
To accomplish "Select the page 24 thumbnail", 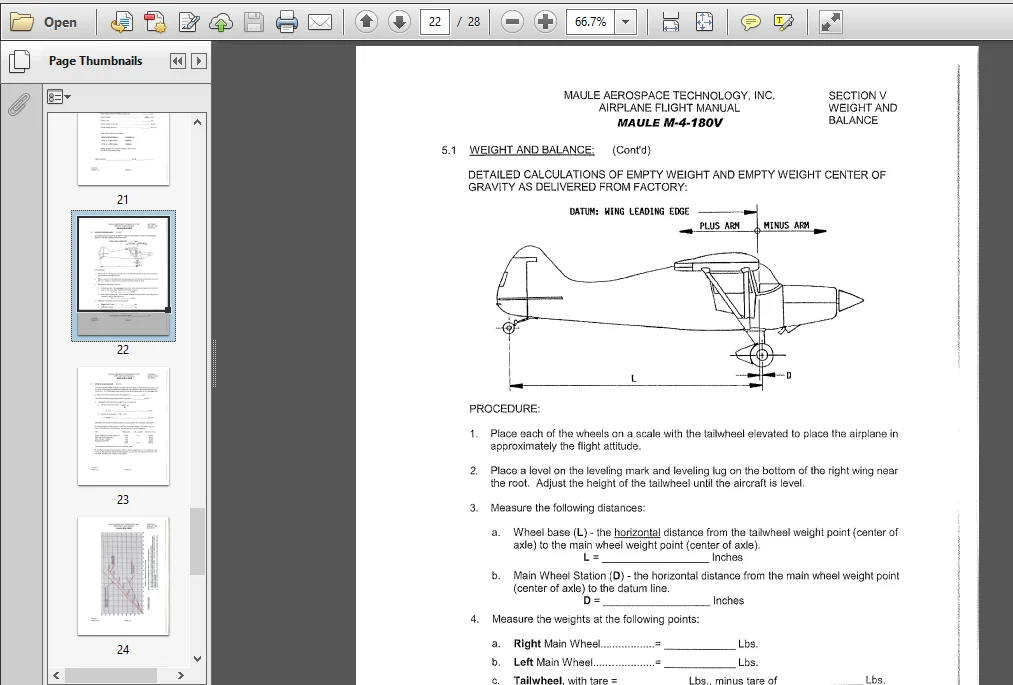I will click(123, 576).
